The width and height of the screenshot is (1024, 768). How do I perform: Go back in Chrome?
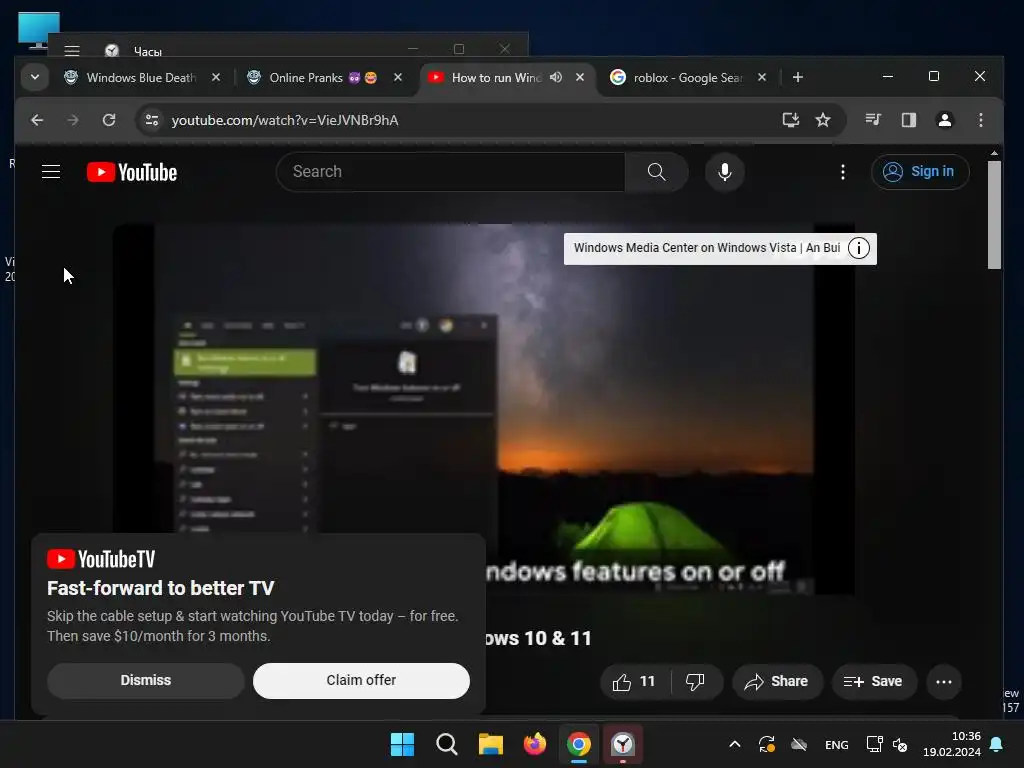point(37,120)
